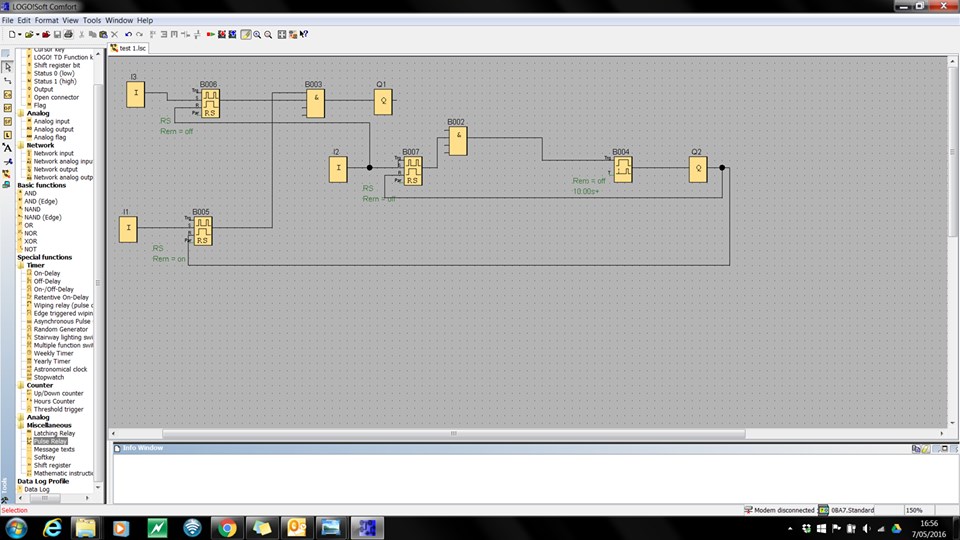Select B004 off-delay timer block
The width and height of the screenshot is (960, 540).
pyautogui.click(x=623, y=169)
